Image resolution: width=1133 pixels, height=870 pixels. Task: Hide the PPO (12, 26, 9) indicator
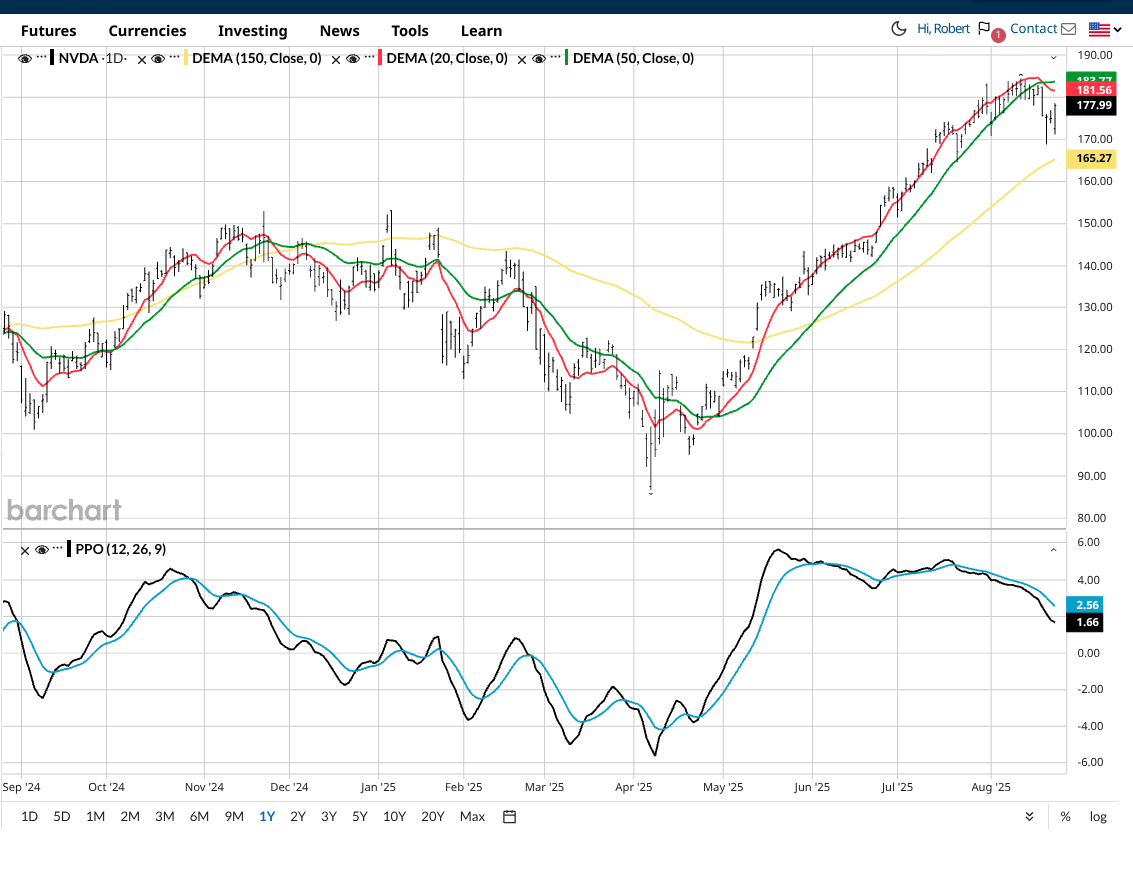click(42, 550)
